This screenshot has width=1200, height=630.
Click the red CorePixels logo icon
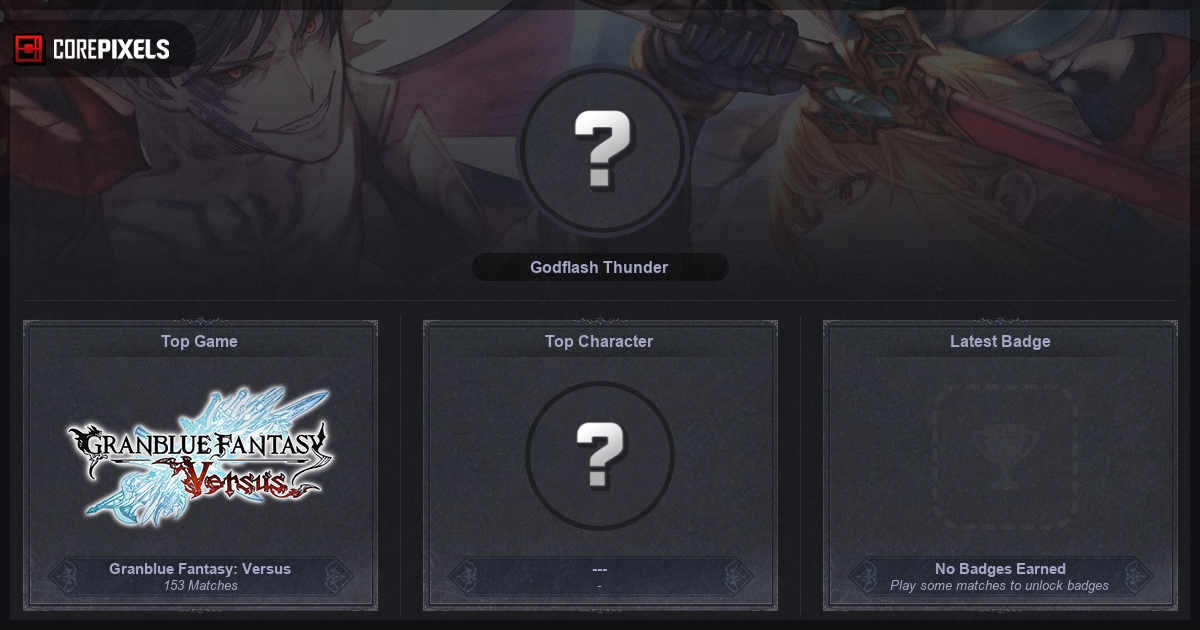pyautogui.click(x=29, y=49)
